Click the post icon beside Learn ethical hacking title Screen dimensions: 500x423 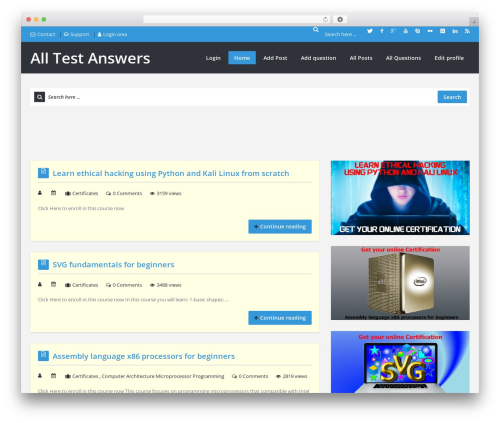coord(43,173)
